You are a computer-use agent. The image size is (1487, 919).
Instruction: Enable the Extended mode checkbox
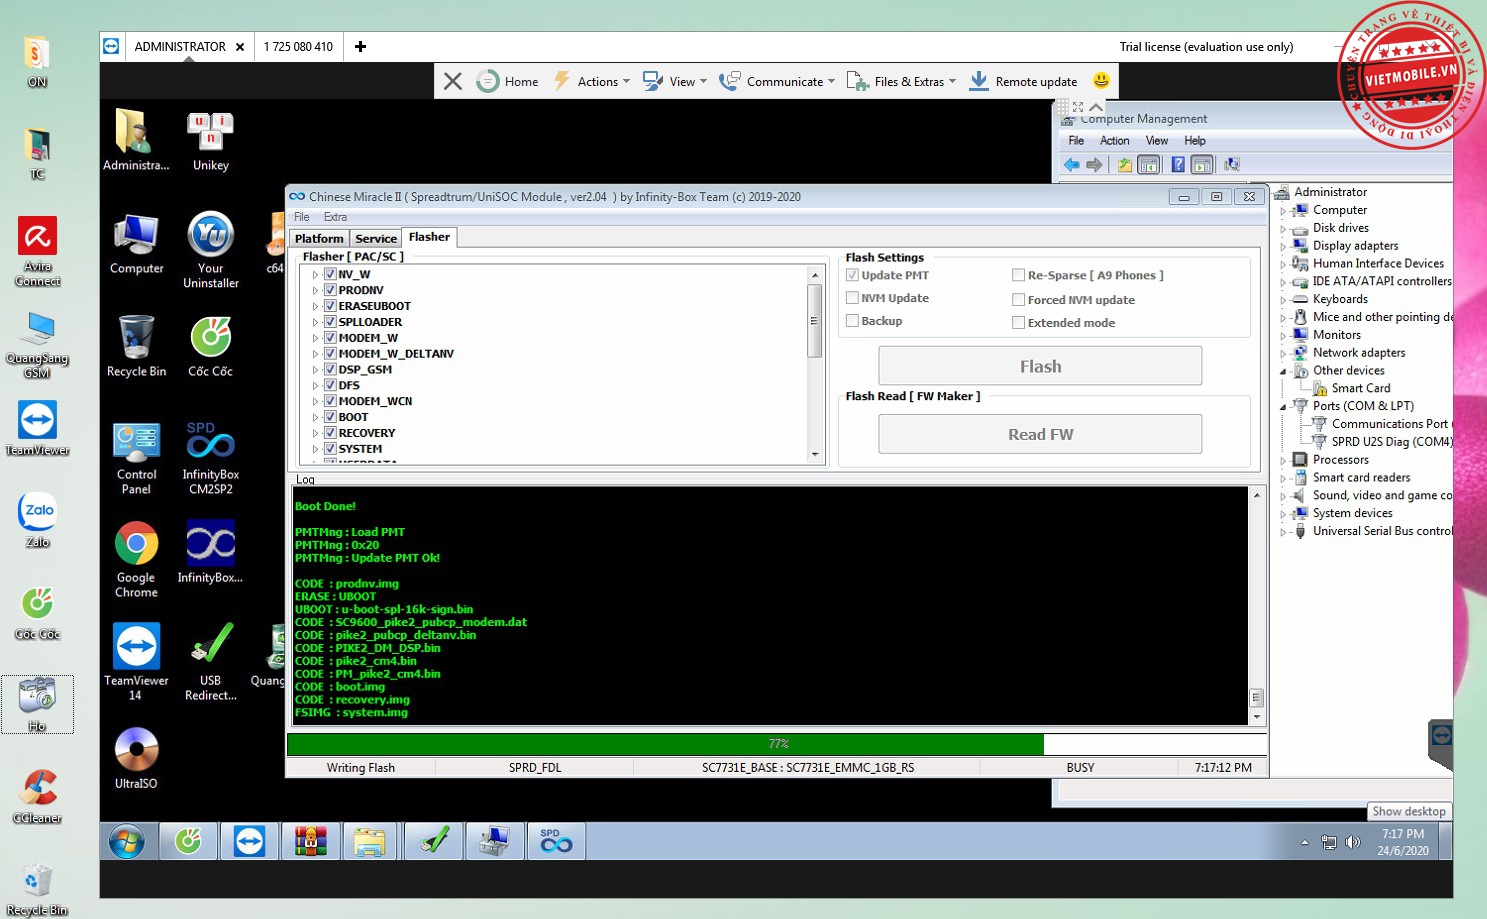[x=1018, y=323]
